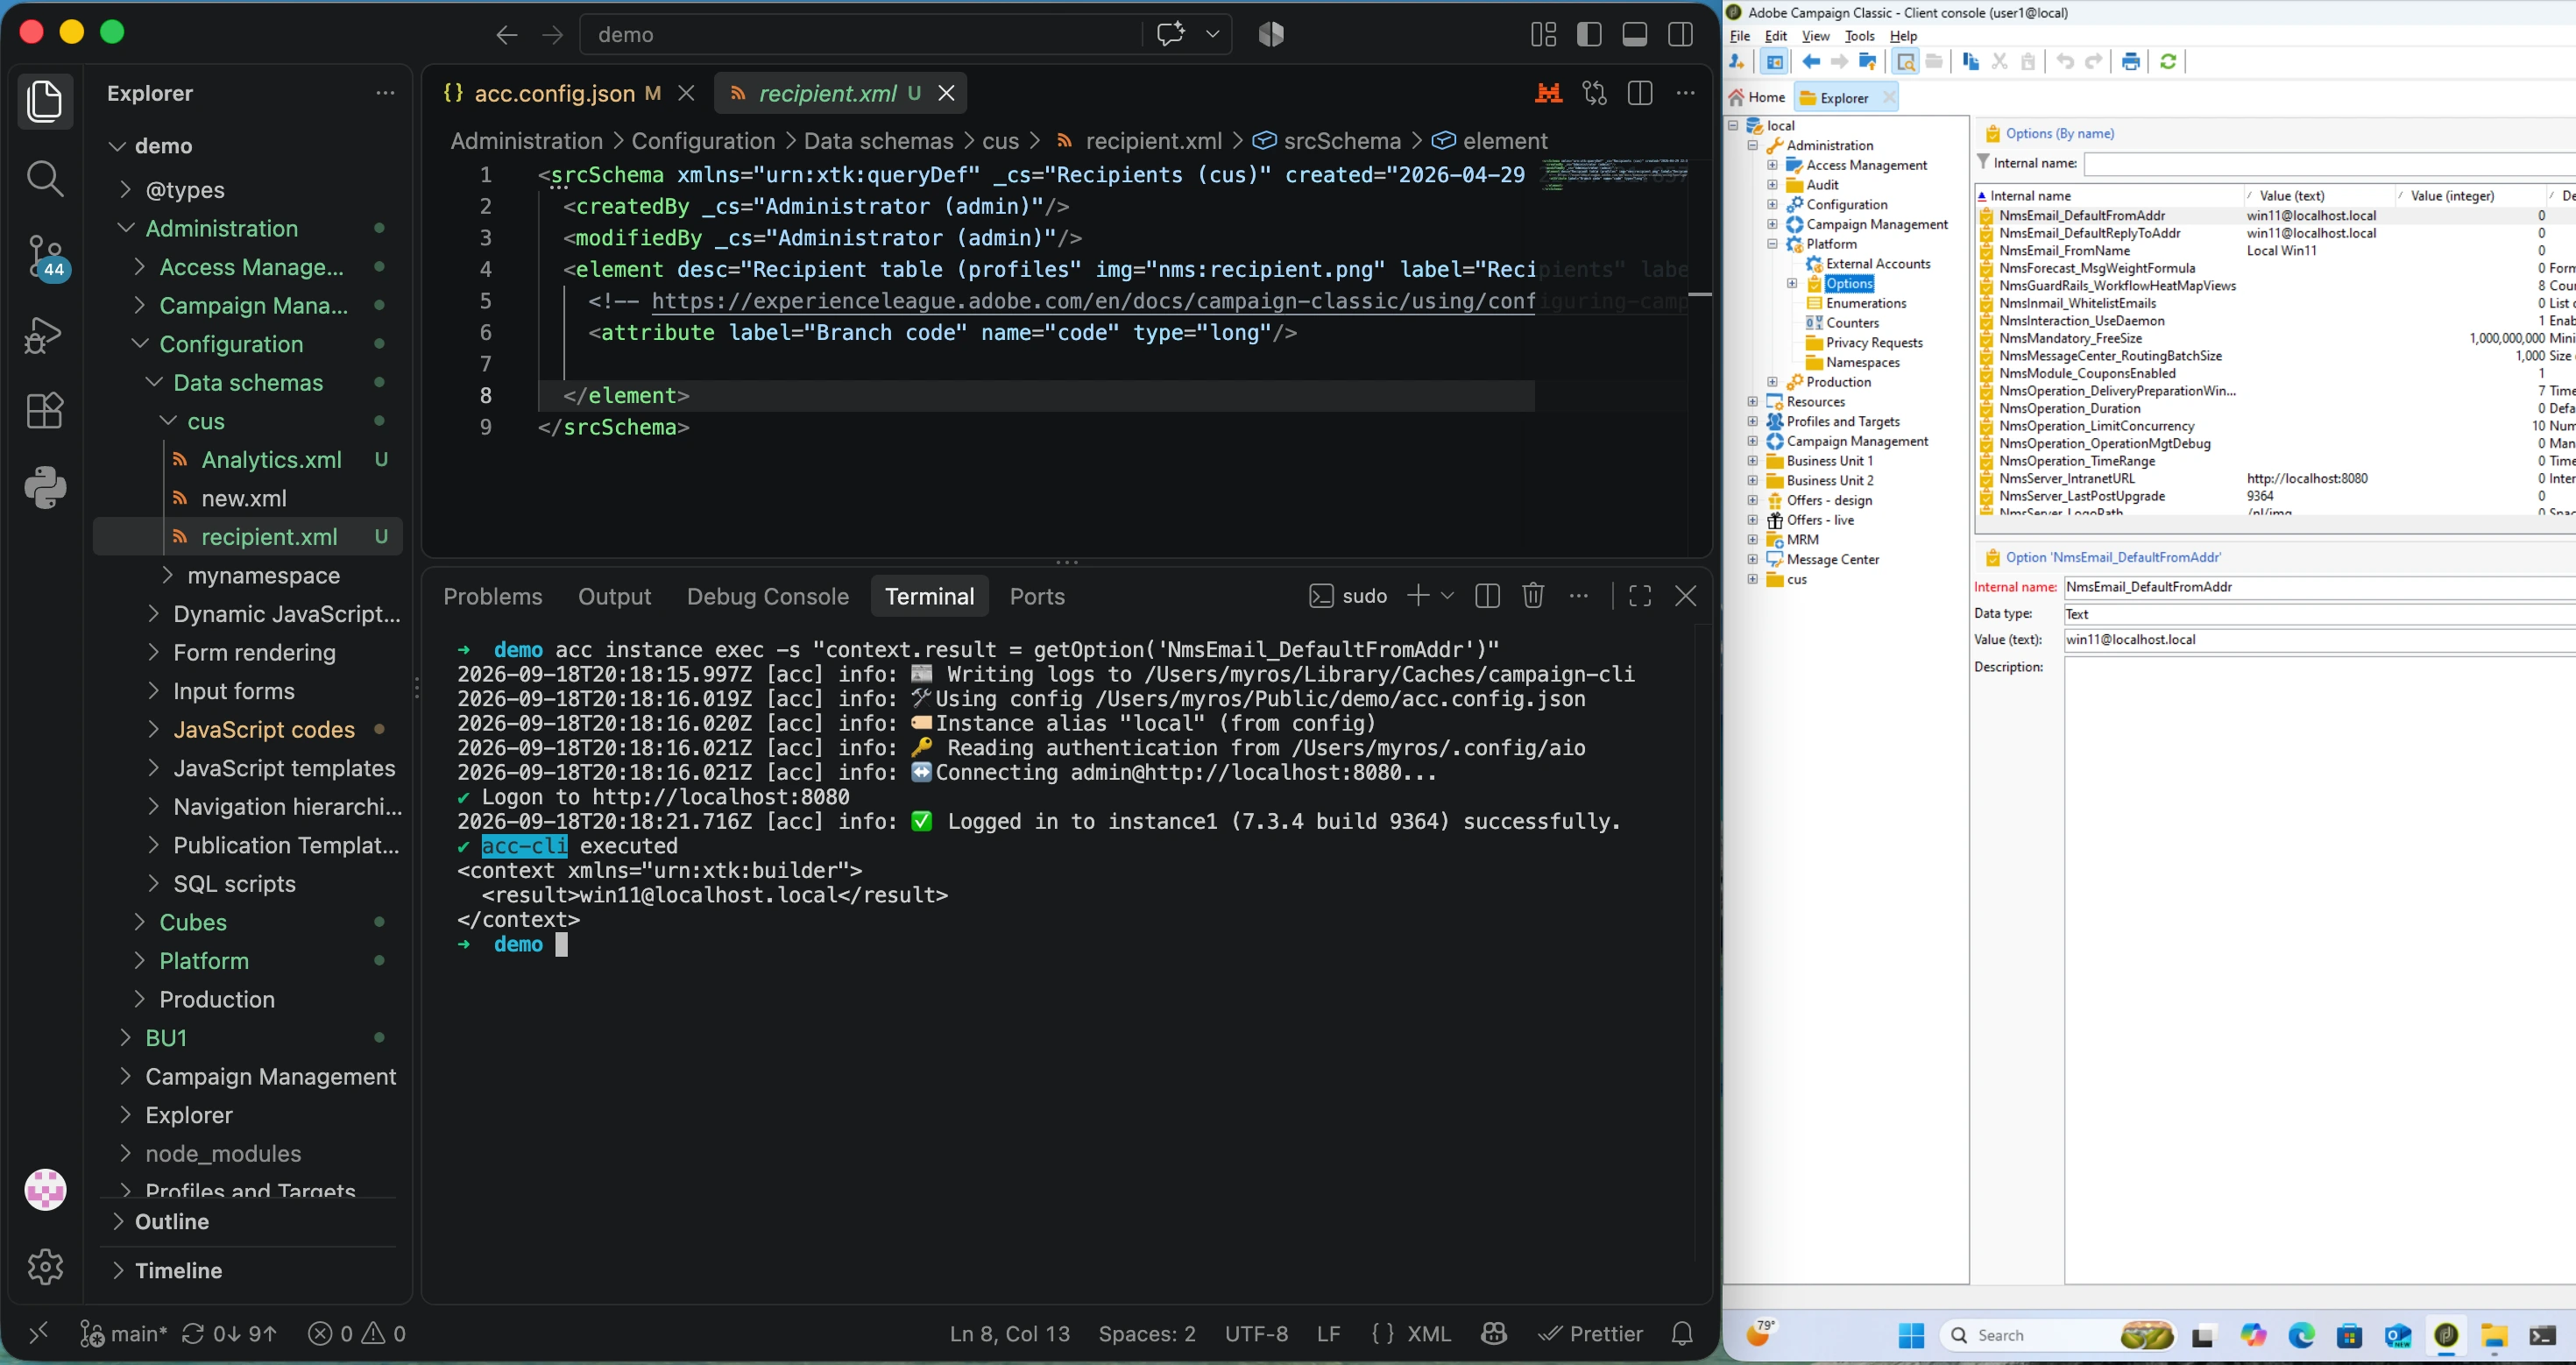The image size is (2576, 1365).
Task: Open new terminal profile dropdown arrow
Action: [x=1447, y=596]
